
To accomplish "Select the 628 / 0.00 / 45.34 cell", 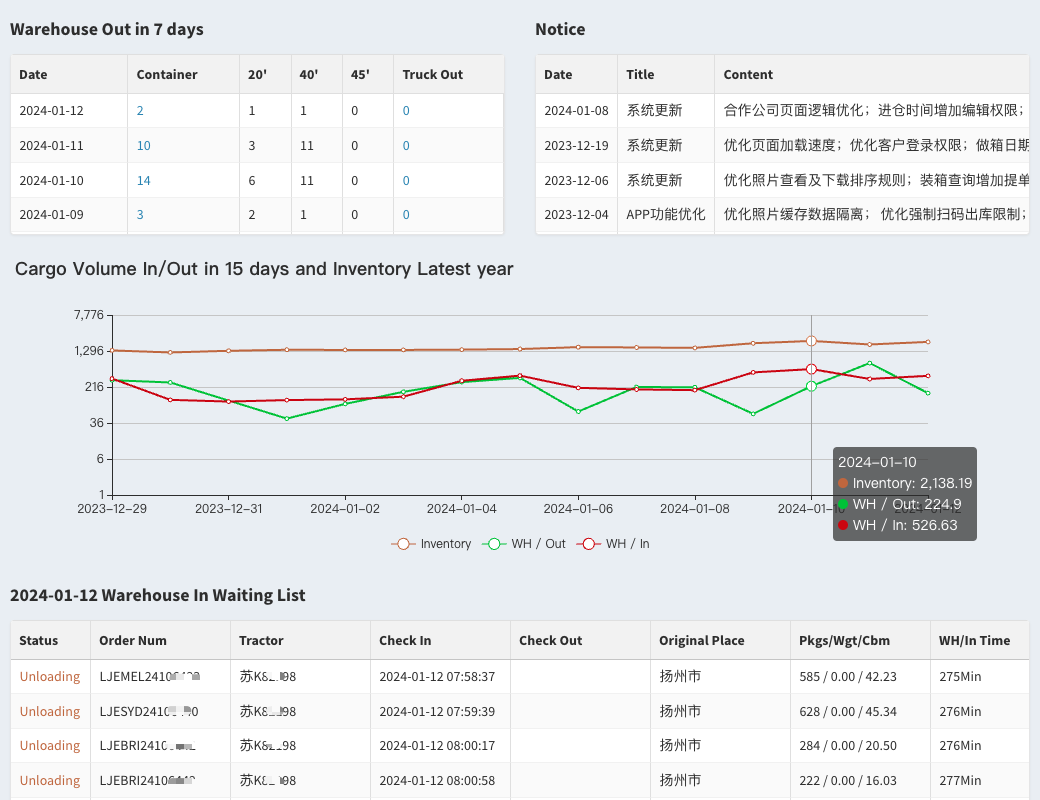I will click(x=848, y=711).
